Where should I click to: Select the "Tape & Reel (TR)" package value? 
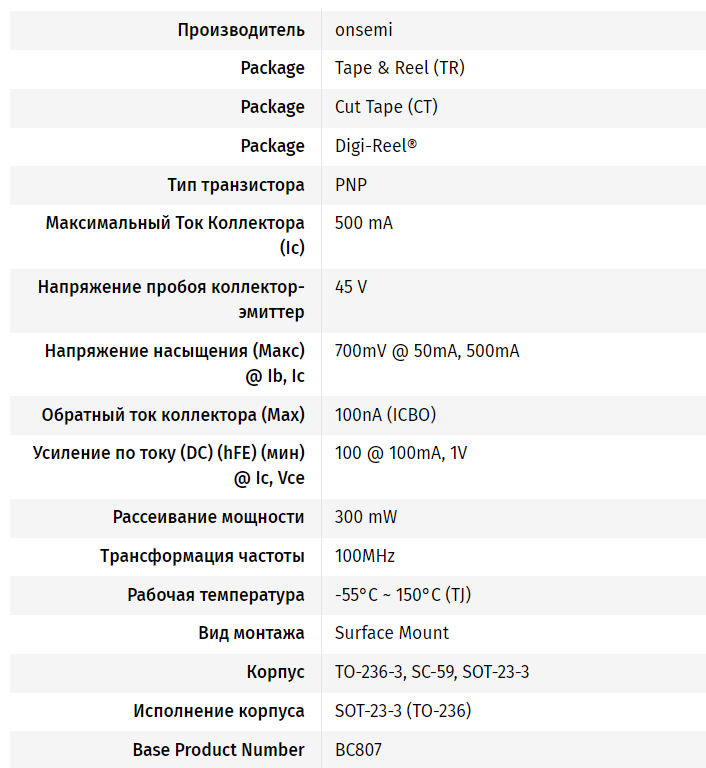point(399,68)
